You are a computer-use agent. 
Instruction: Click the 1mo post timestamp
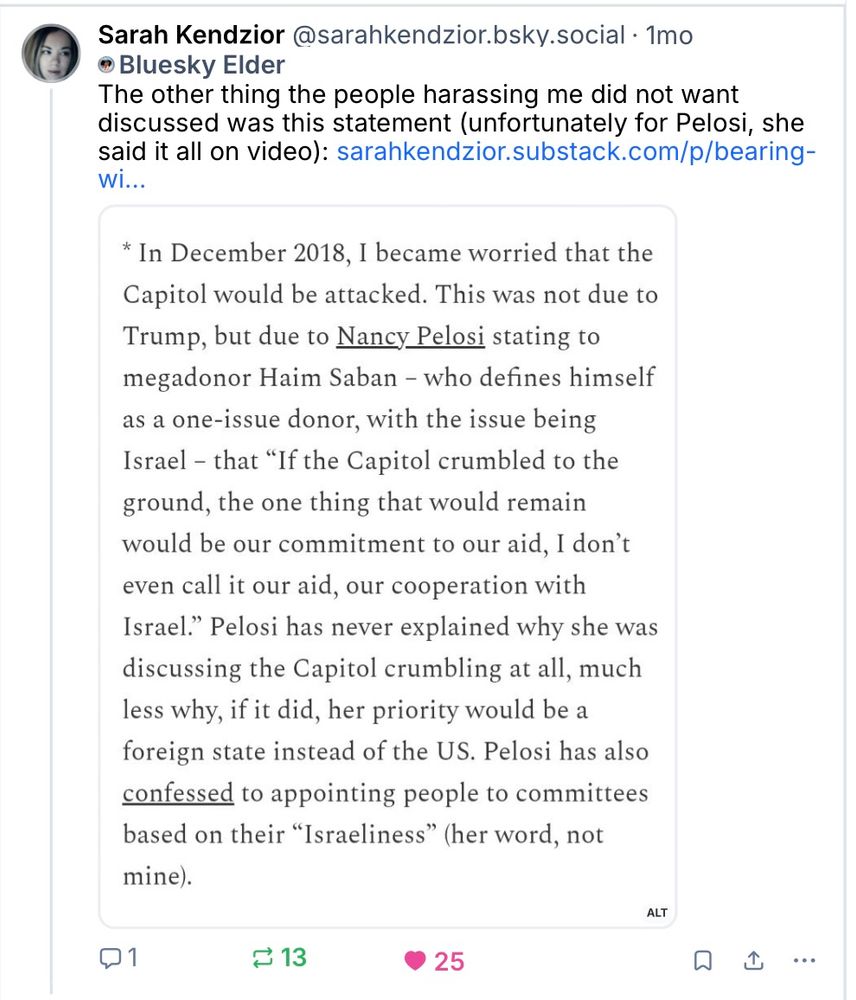[670, 36]
